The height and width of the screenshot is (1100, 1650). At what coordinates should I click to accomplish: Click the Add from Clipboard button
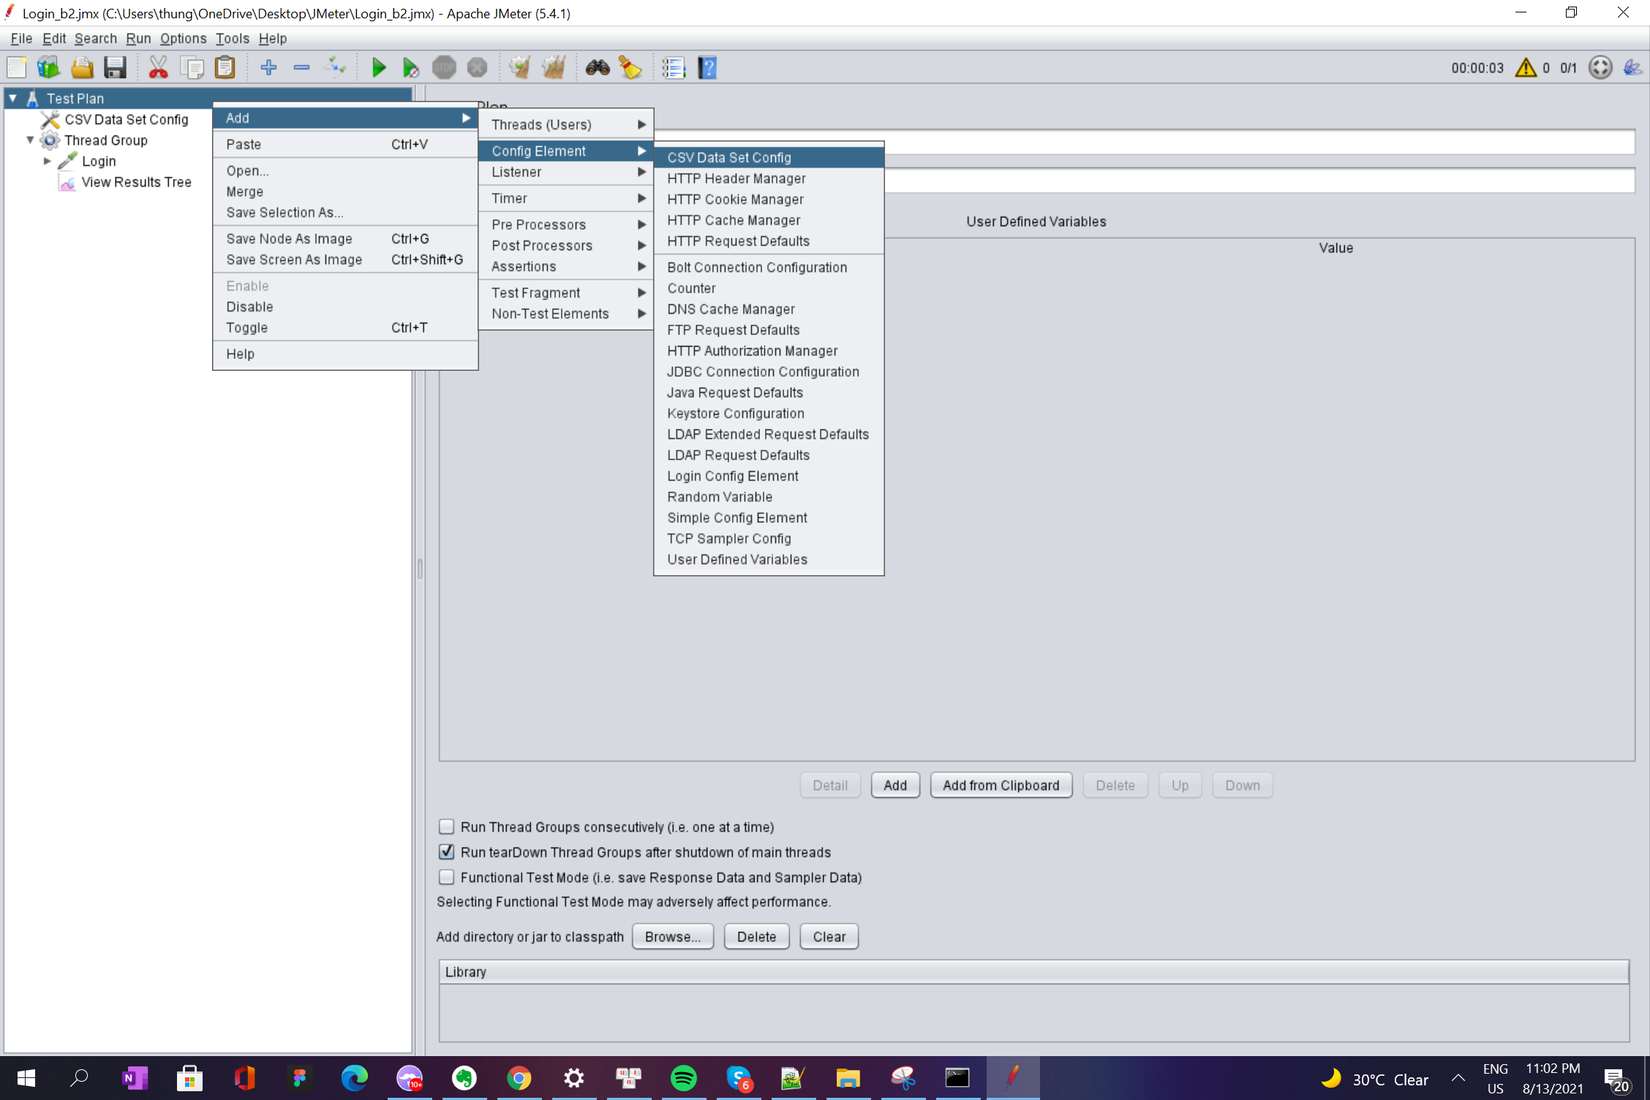pyautogui.click(x=1001, y=785)
